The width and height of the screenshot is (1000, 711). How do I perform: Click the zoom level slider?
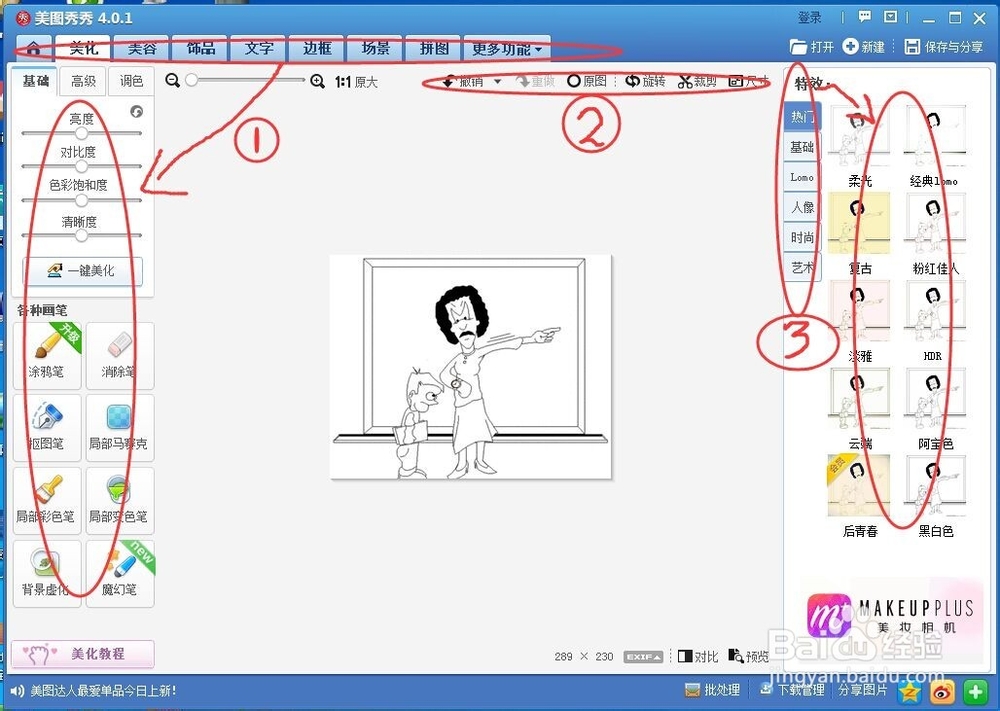(x=246, y=80)
